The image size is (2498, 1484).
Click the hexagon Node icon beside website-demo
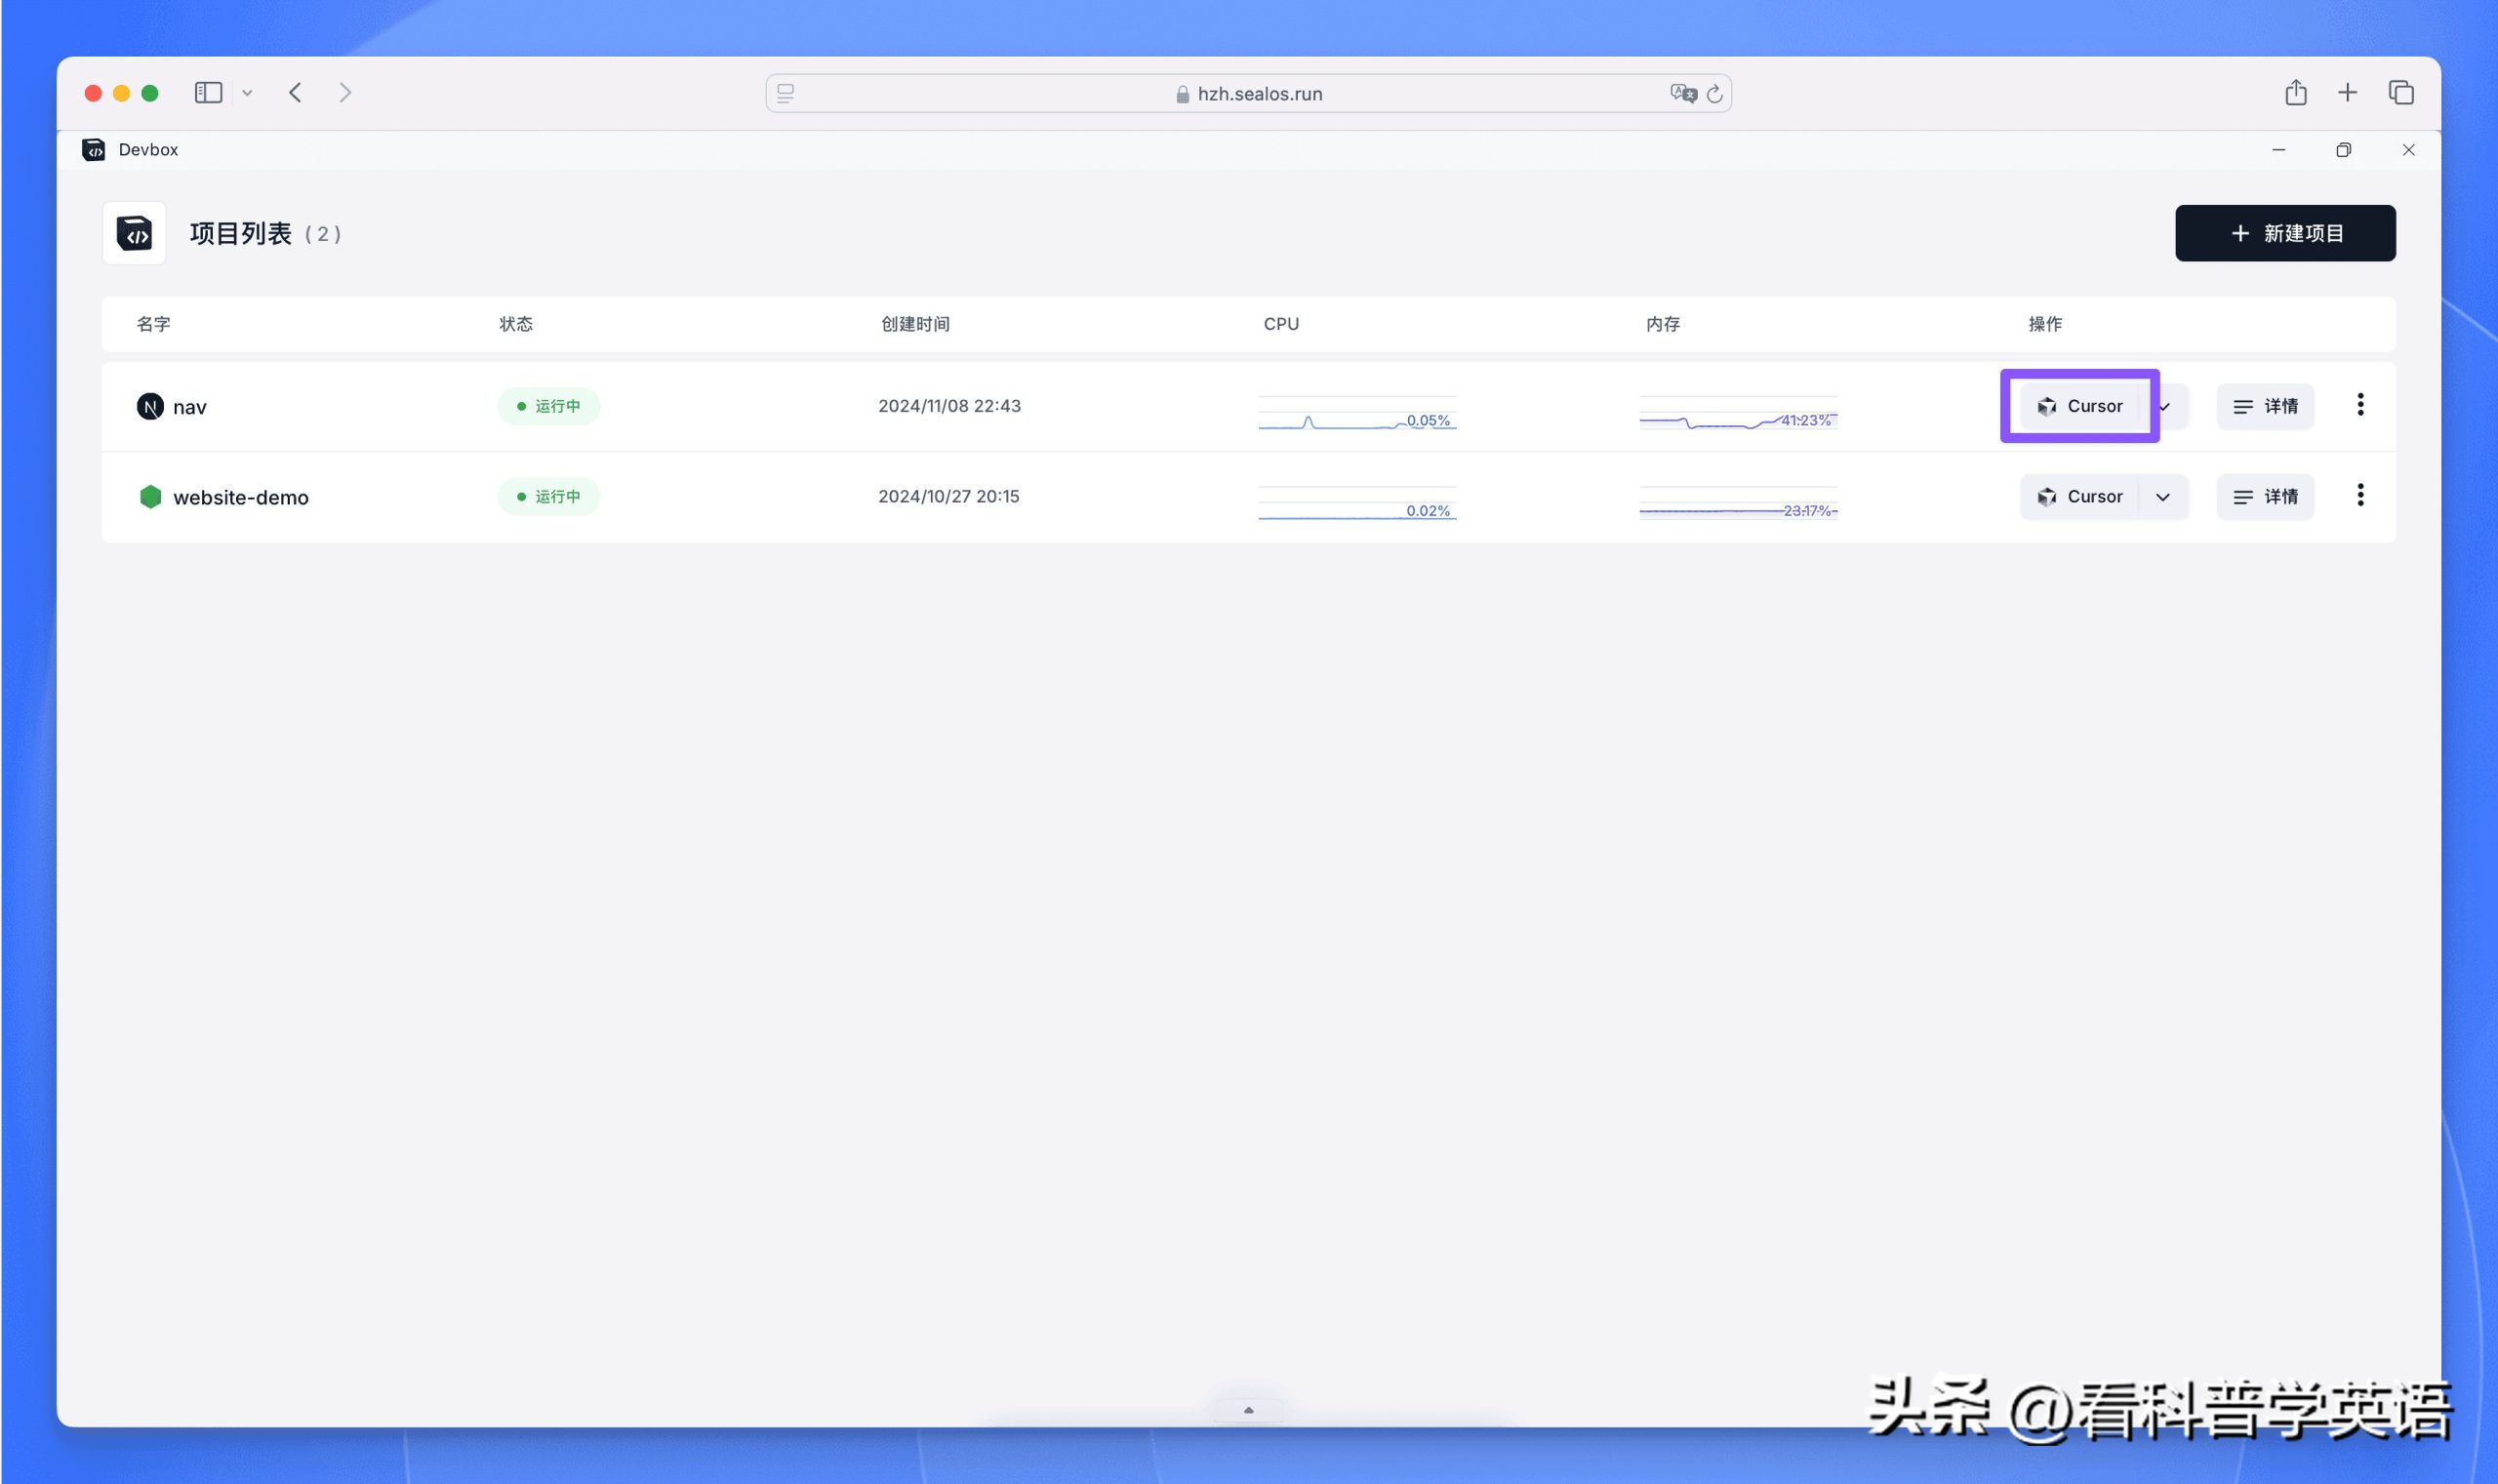pos(150,497)
